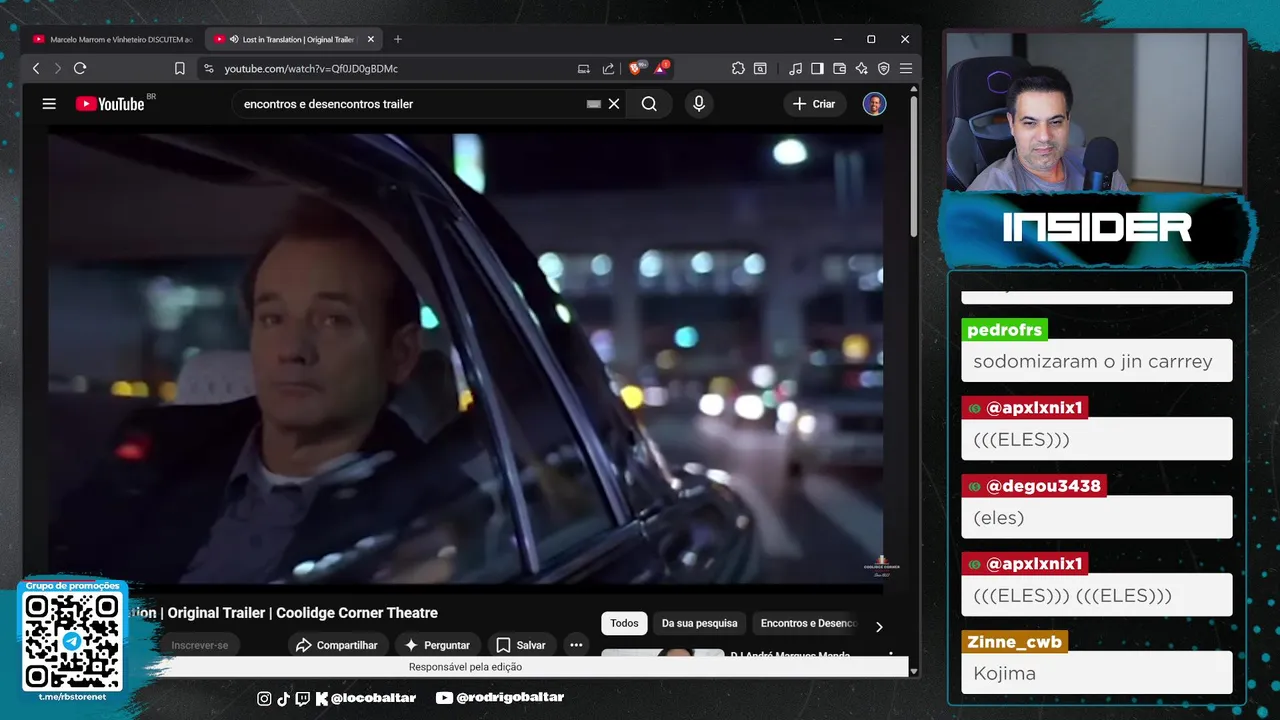This screenshot has height=720, width=1280.
Task: Click the picture-in-picture icon in address bar
Action: point(584,68)
